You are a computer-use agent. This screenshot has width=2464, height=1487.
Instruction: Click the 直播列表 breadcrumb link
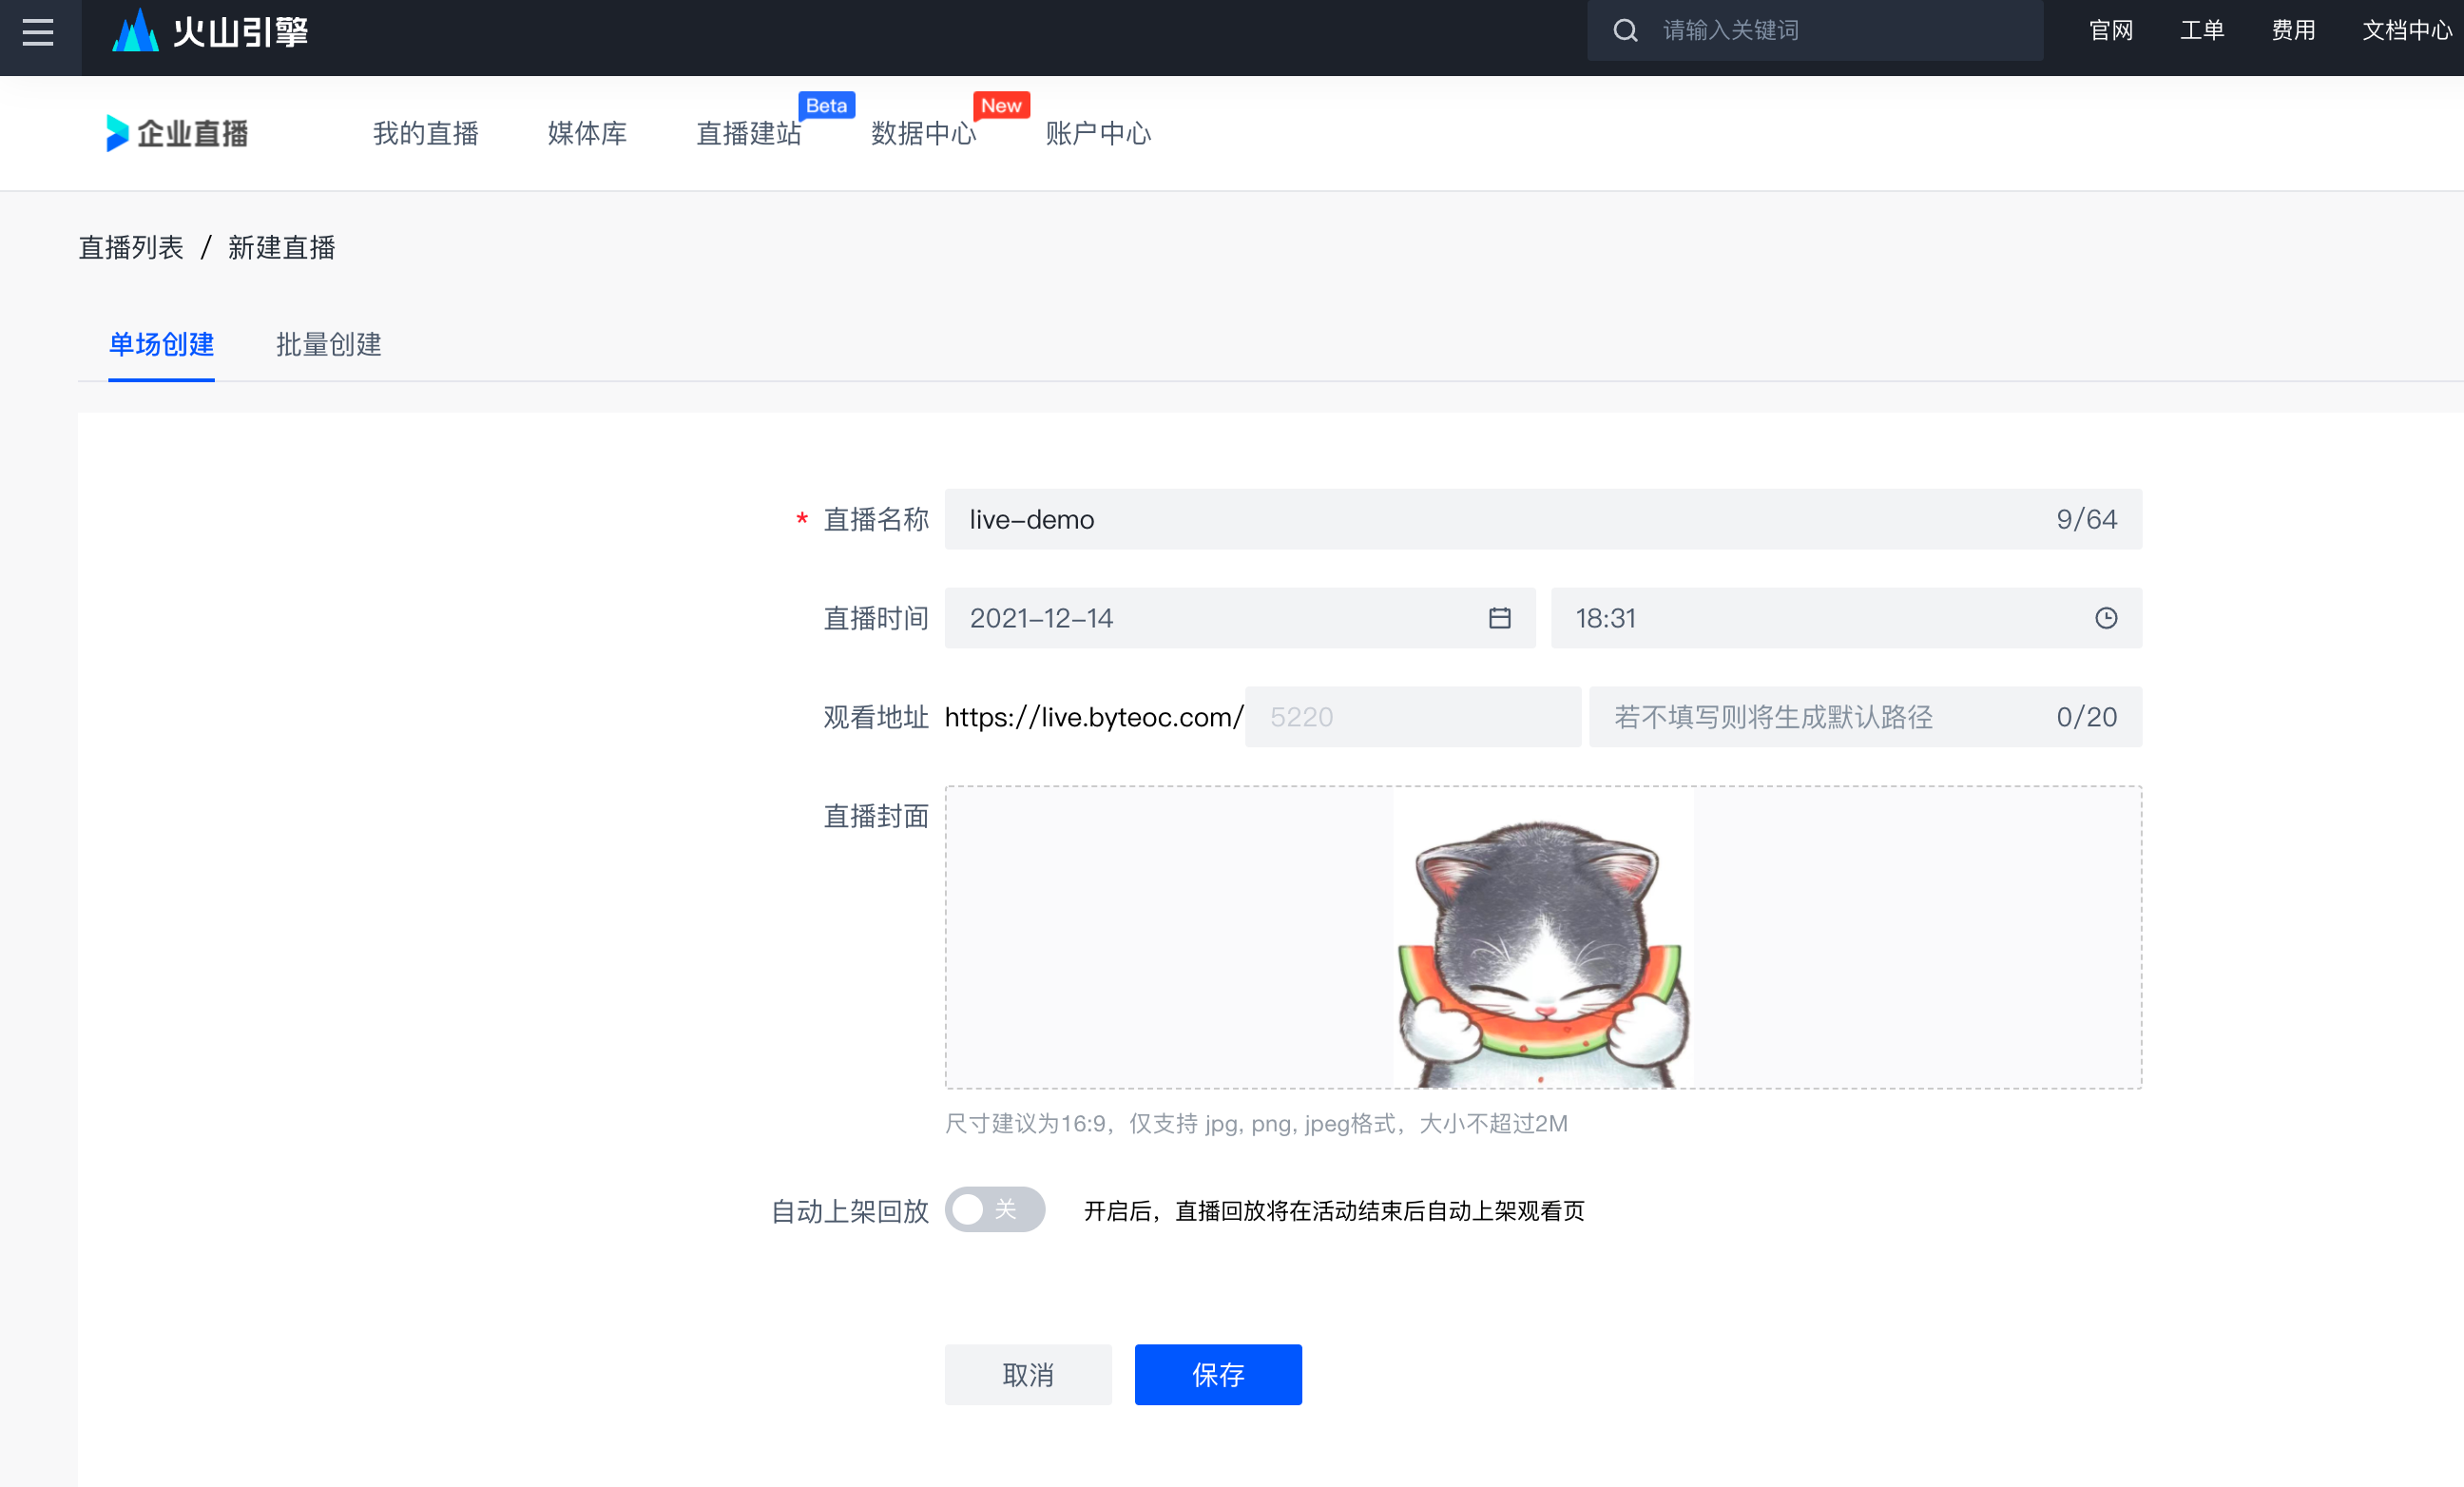click(131, 247)
